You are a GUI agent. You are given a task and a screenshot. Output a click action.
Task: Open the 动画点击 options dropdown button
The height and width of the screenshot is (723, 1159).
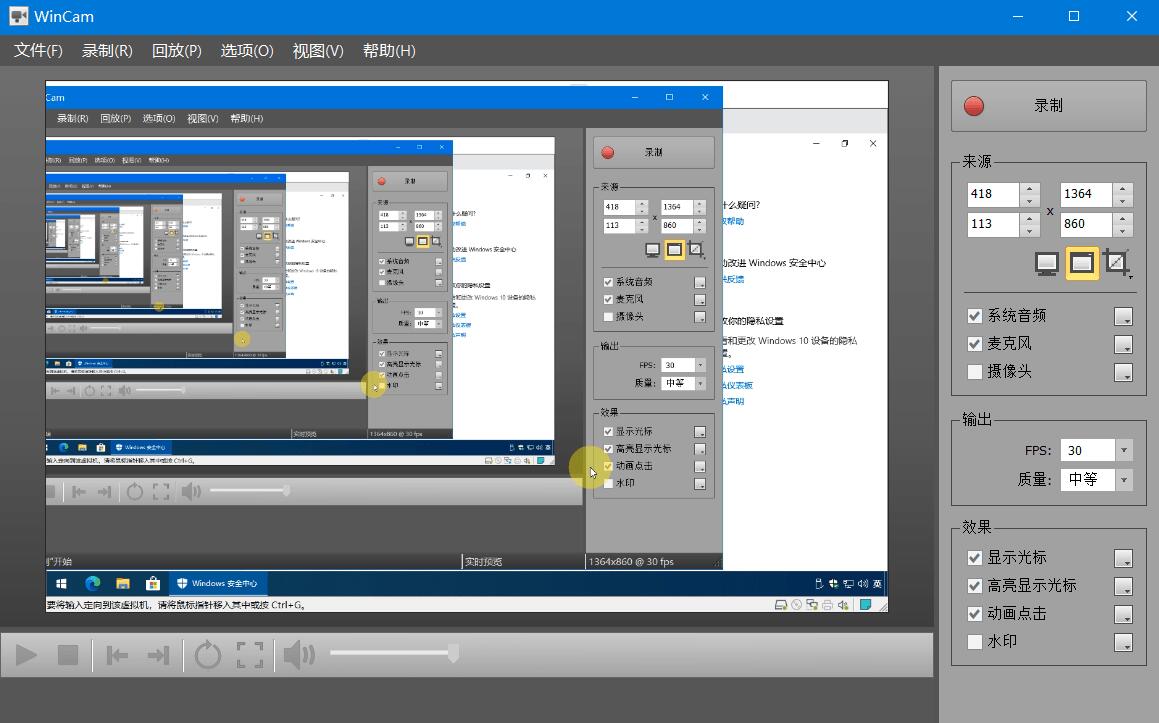click(x=1124, y=614)
